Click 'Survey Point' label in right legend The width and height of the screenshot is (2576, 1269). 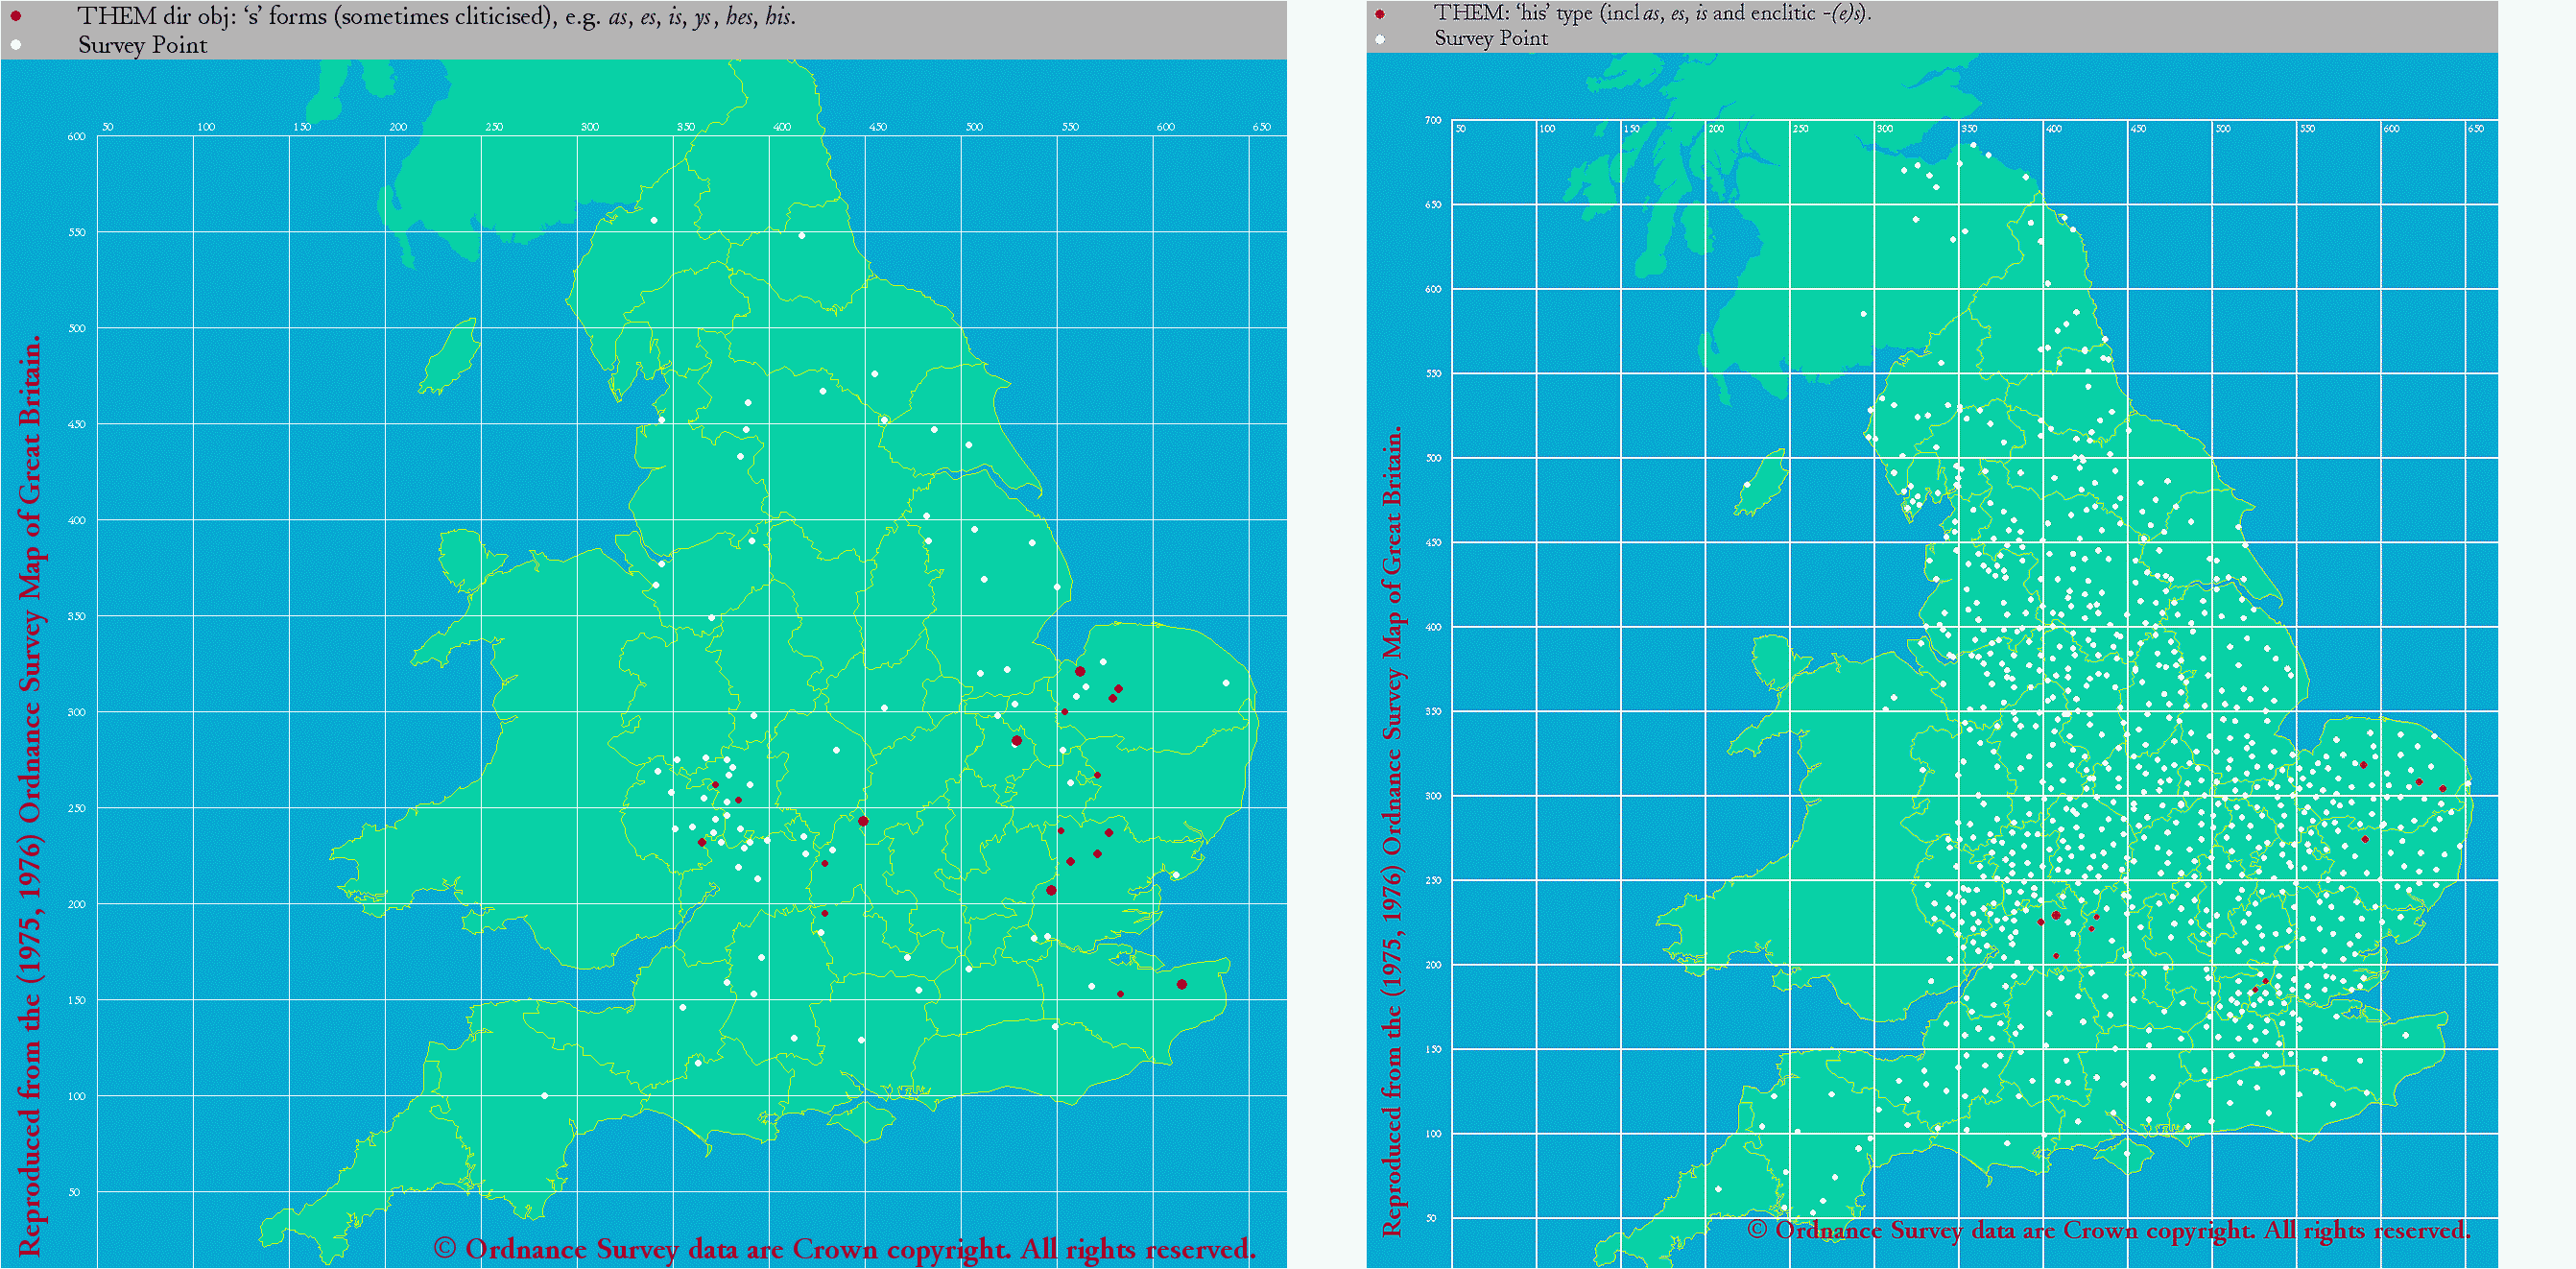click(1490, 38)
